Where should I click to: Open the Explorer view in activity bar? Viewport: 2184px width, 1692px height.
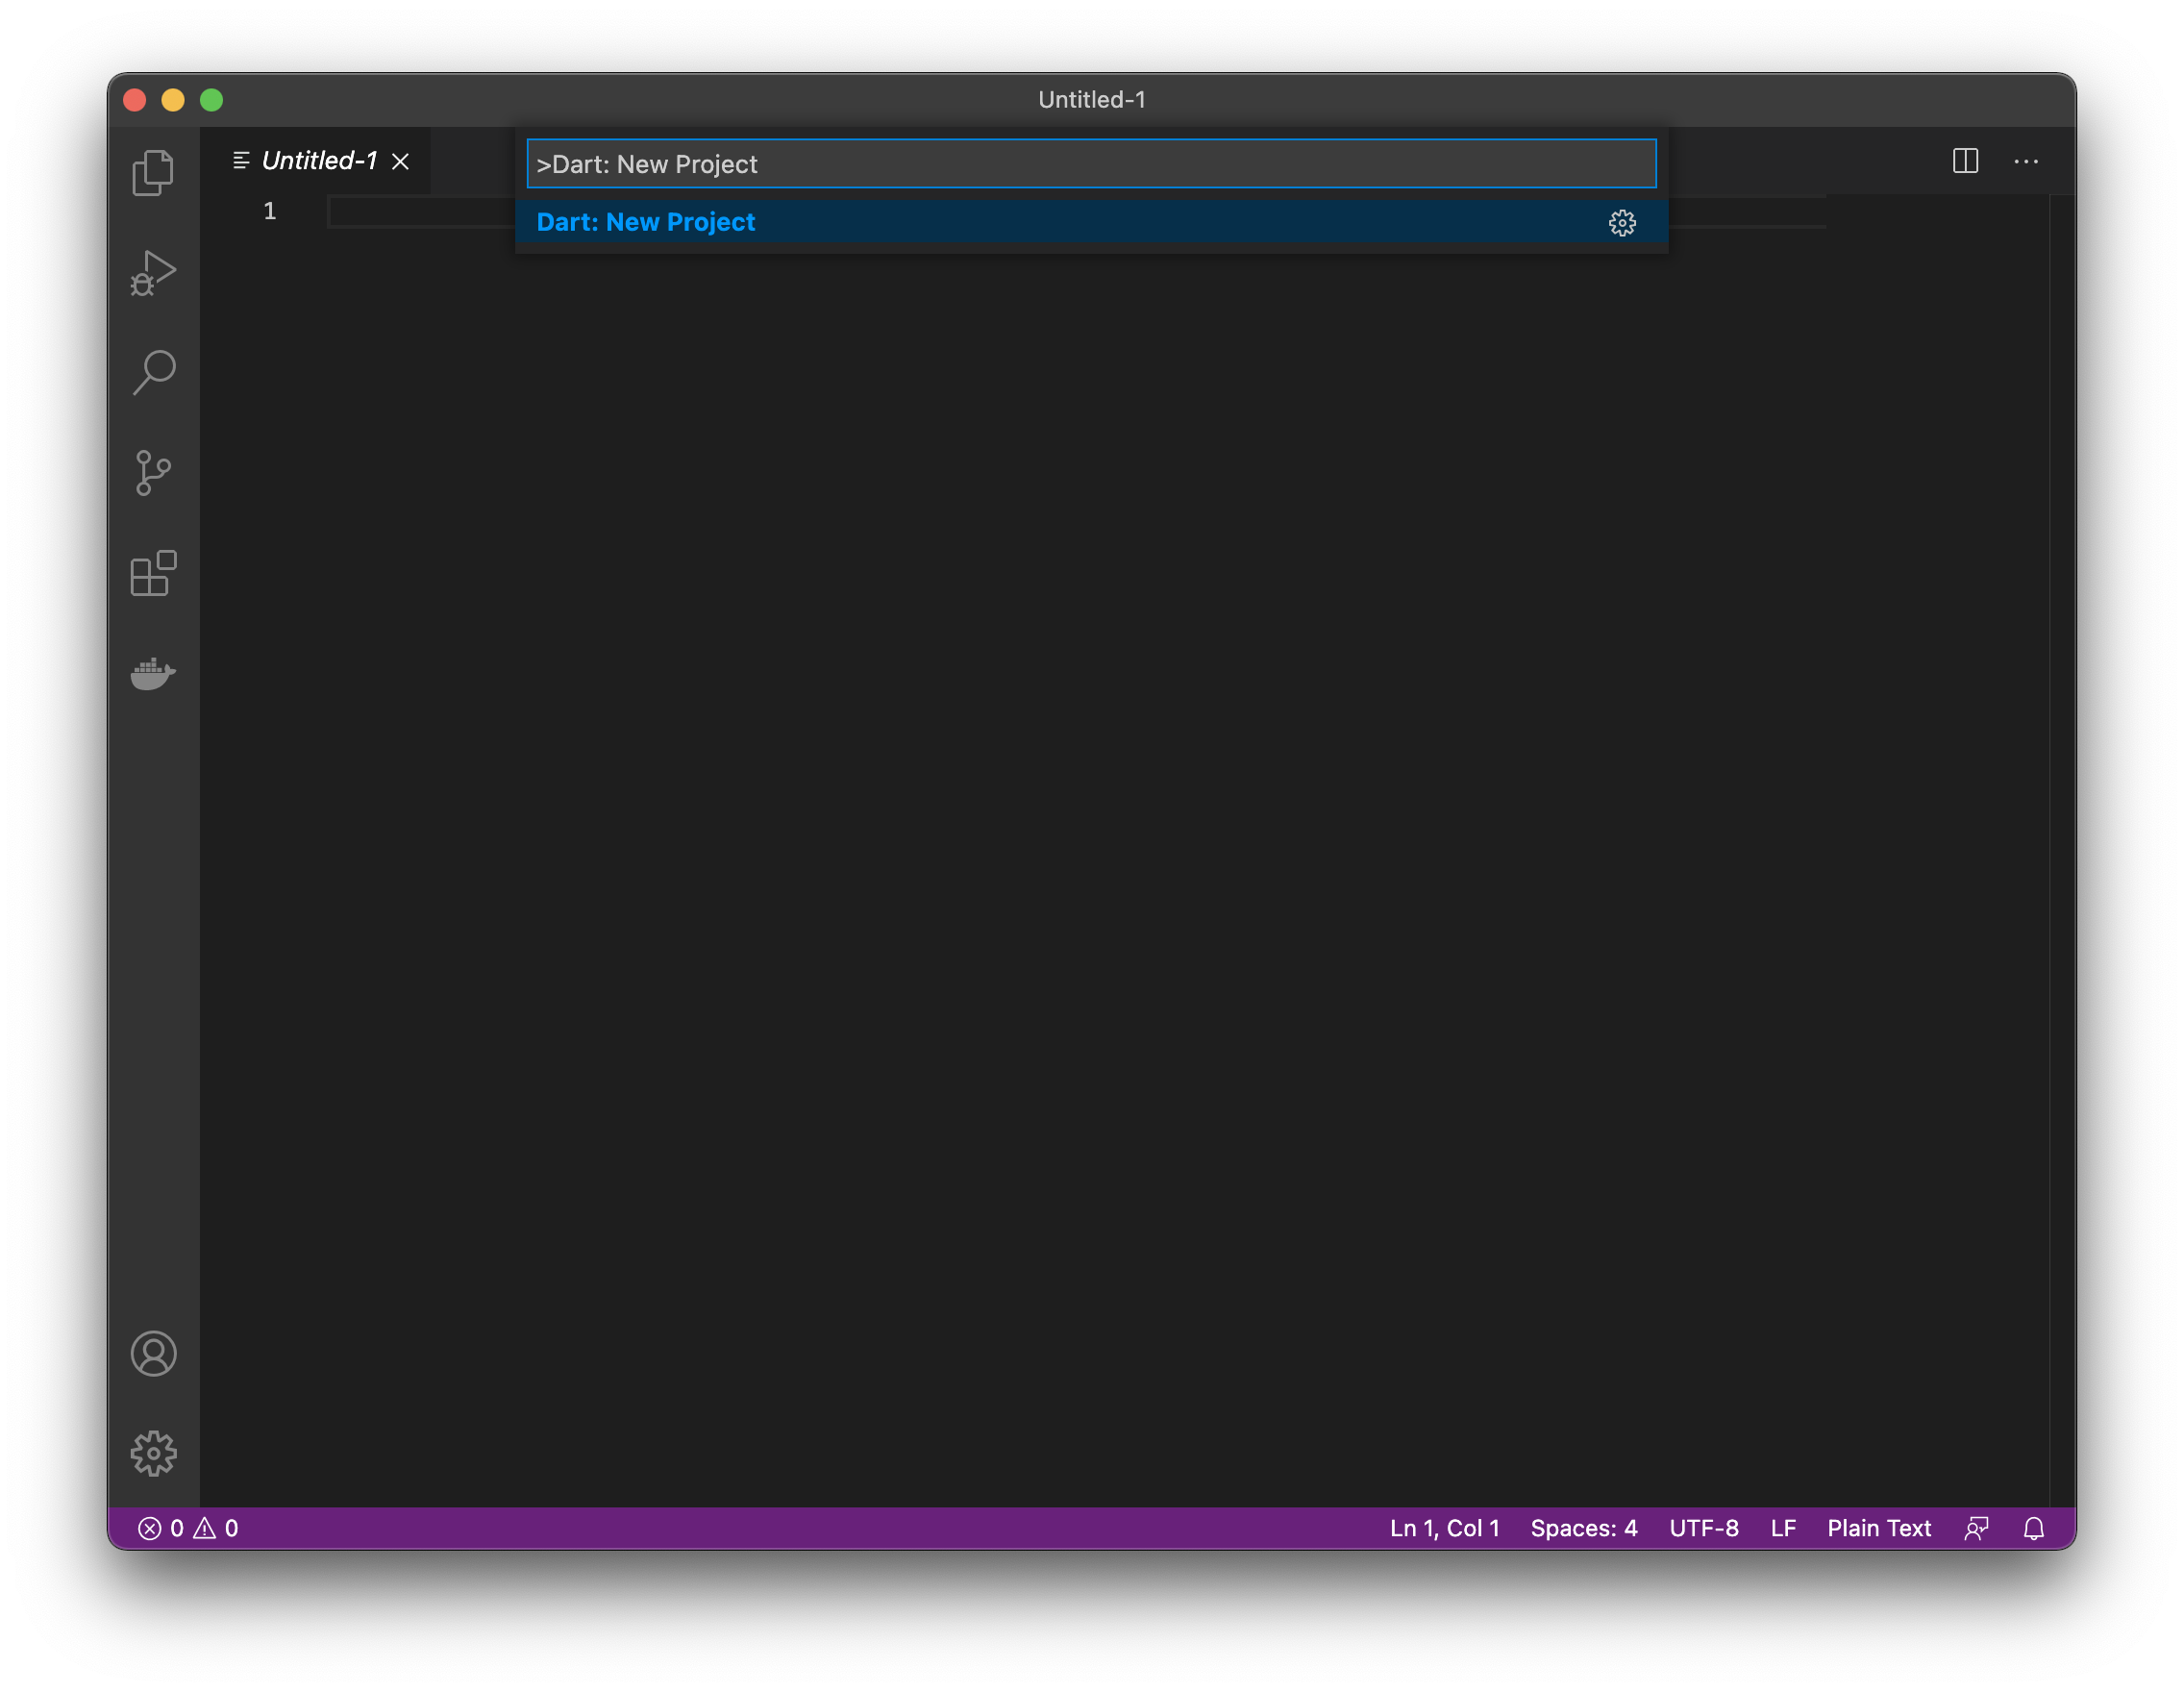coord(153,172)
